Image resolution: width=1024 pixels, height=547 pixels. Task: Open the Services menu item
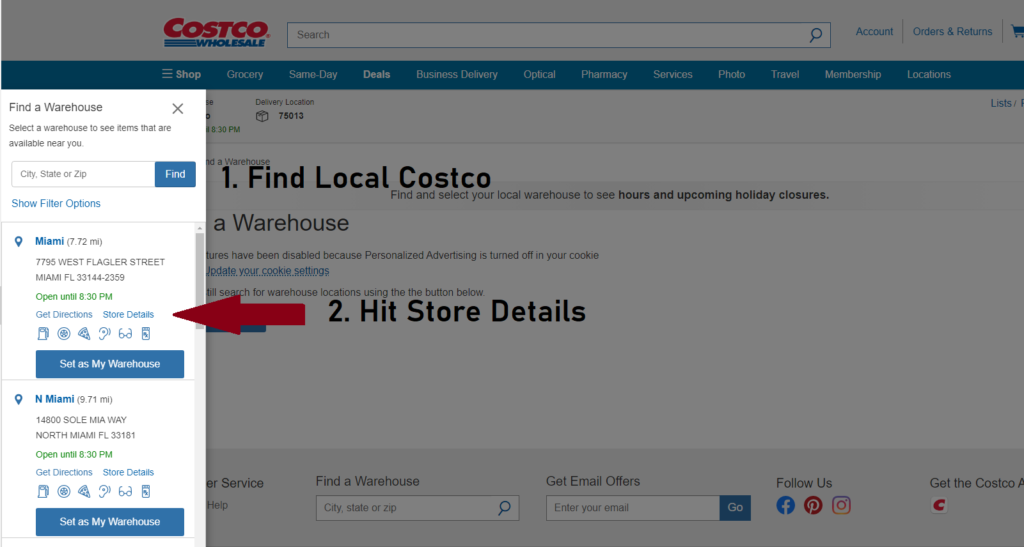point(673,74)
